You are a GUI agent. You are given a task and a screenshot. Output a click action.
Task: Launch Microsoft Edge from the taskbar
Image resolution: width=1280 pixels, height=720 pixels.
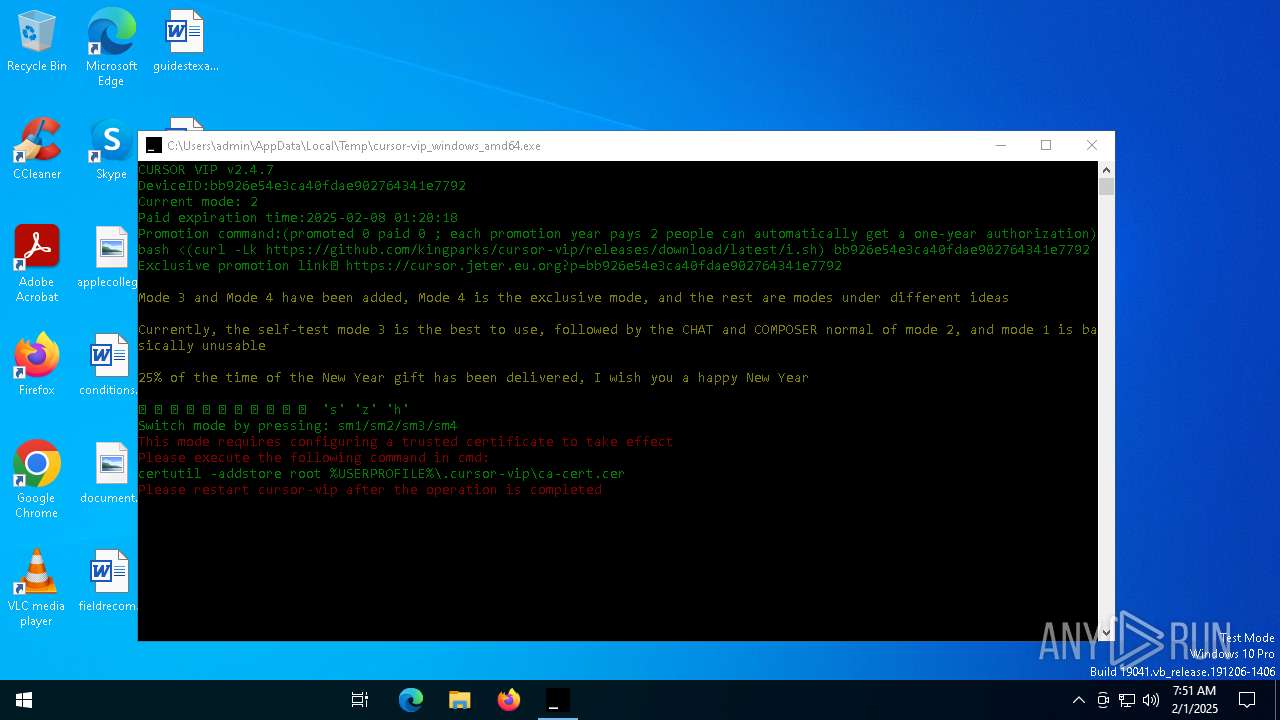pos(411,700)
